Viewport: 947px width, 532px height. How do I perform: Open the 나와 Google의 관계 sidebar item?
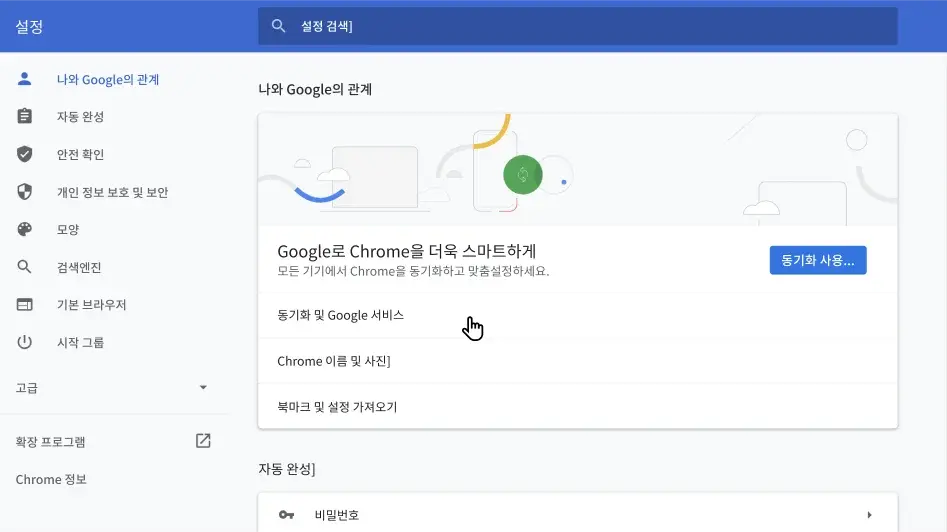point(108,79)
